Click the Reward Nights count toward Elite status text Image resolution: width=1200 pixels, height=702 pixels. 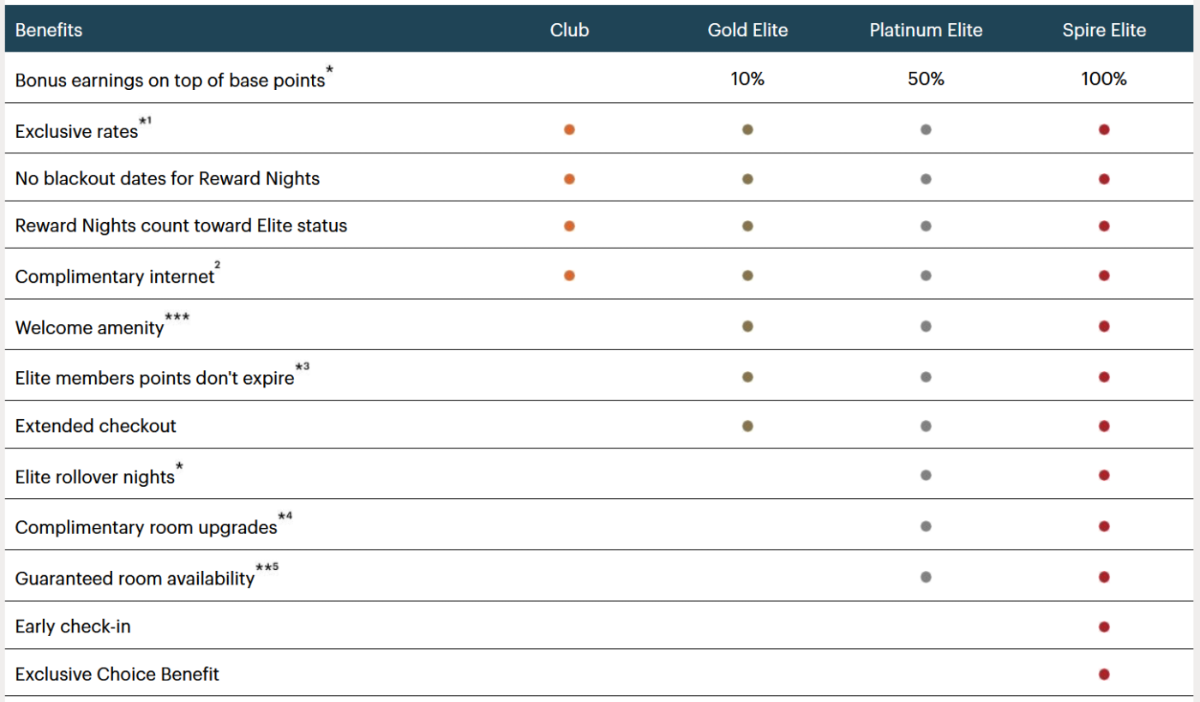(x=181, y=226)
